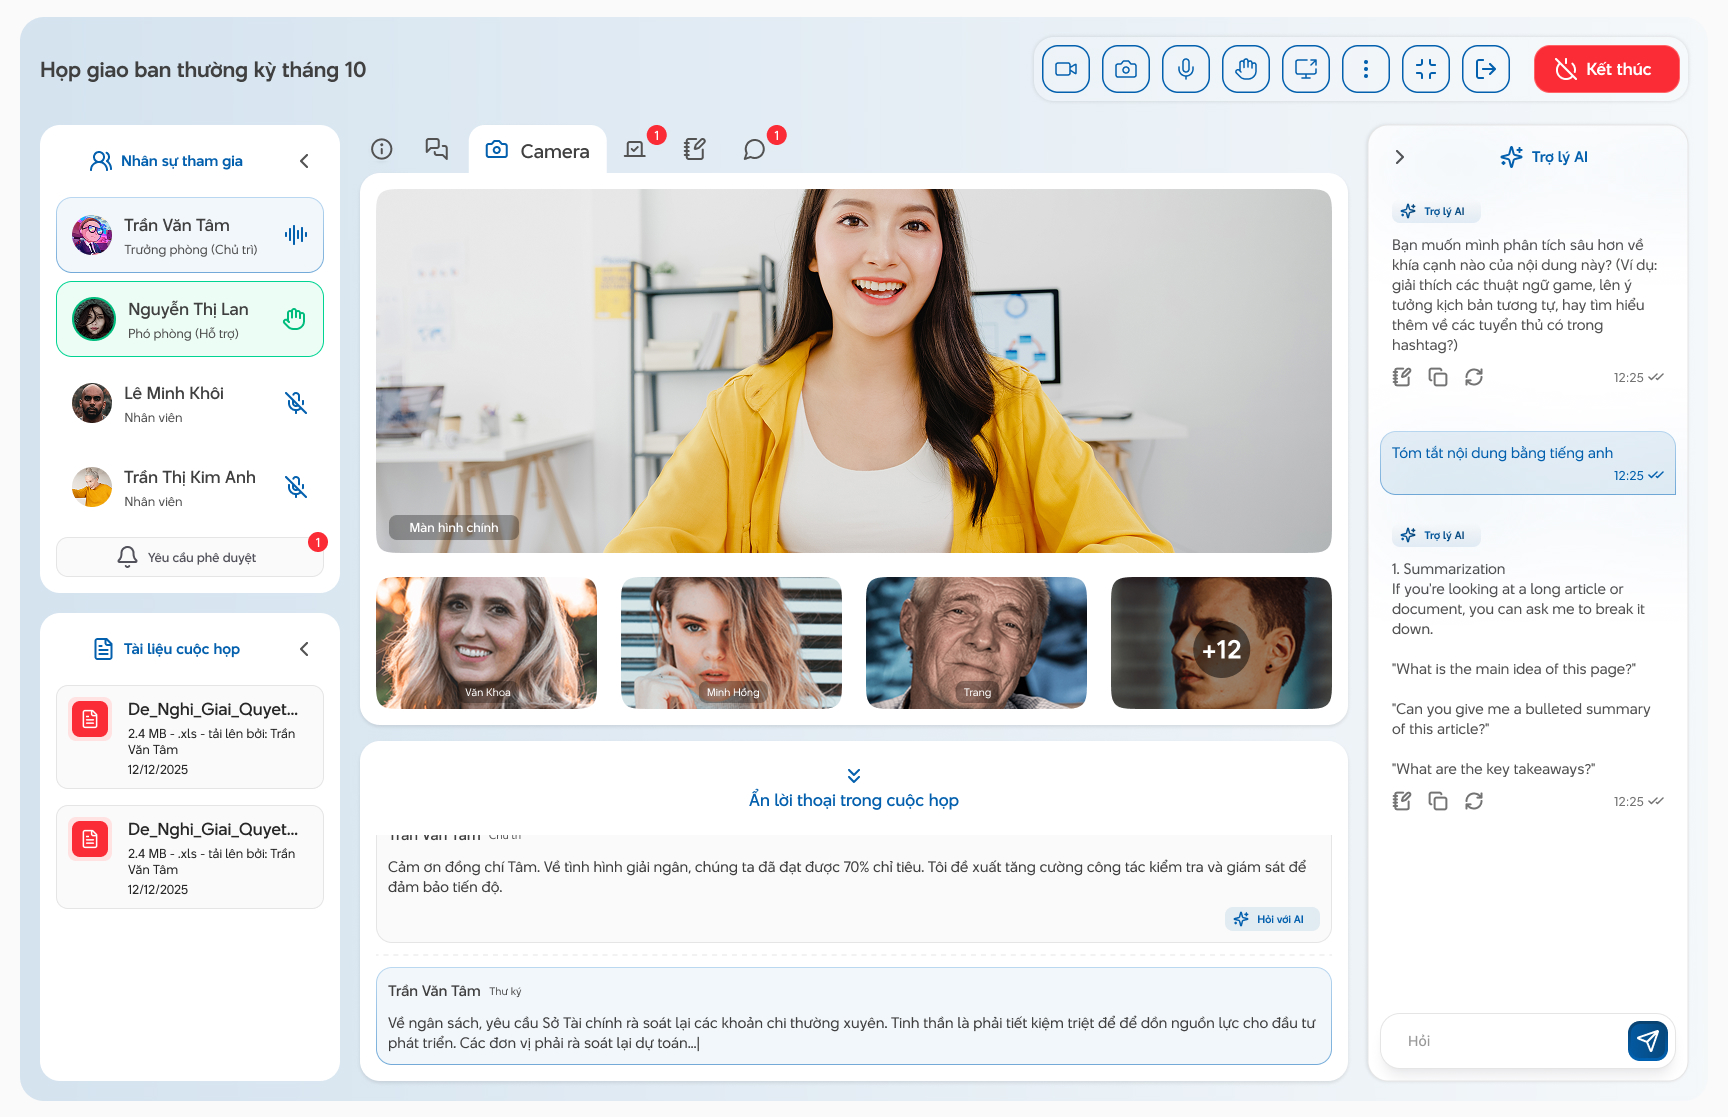Image resolution: width=1728 pixels, height=1117 pixels.
Task: Regenerate the Summarization AI reply
Action: pos(1474,801)
